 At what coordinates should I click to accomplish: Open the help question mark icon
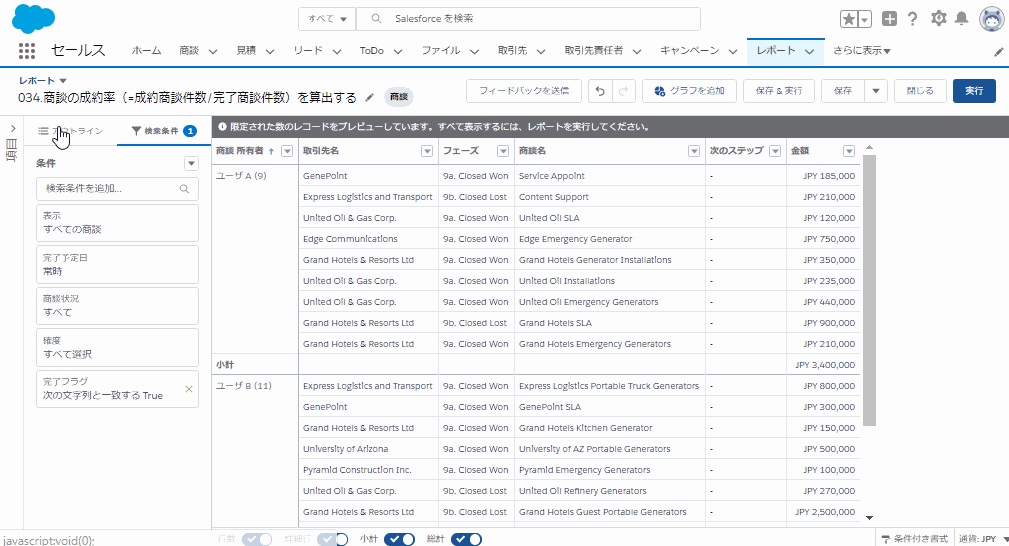912,19
